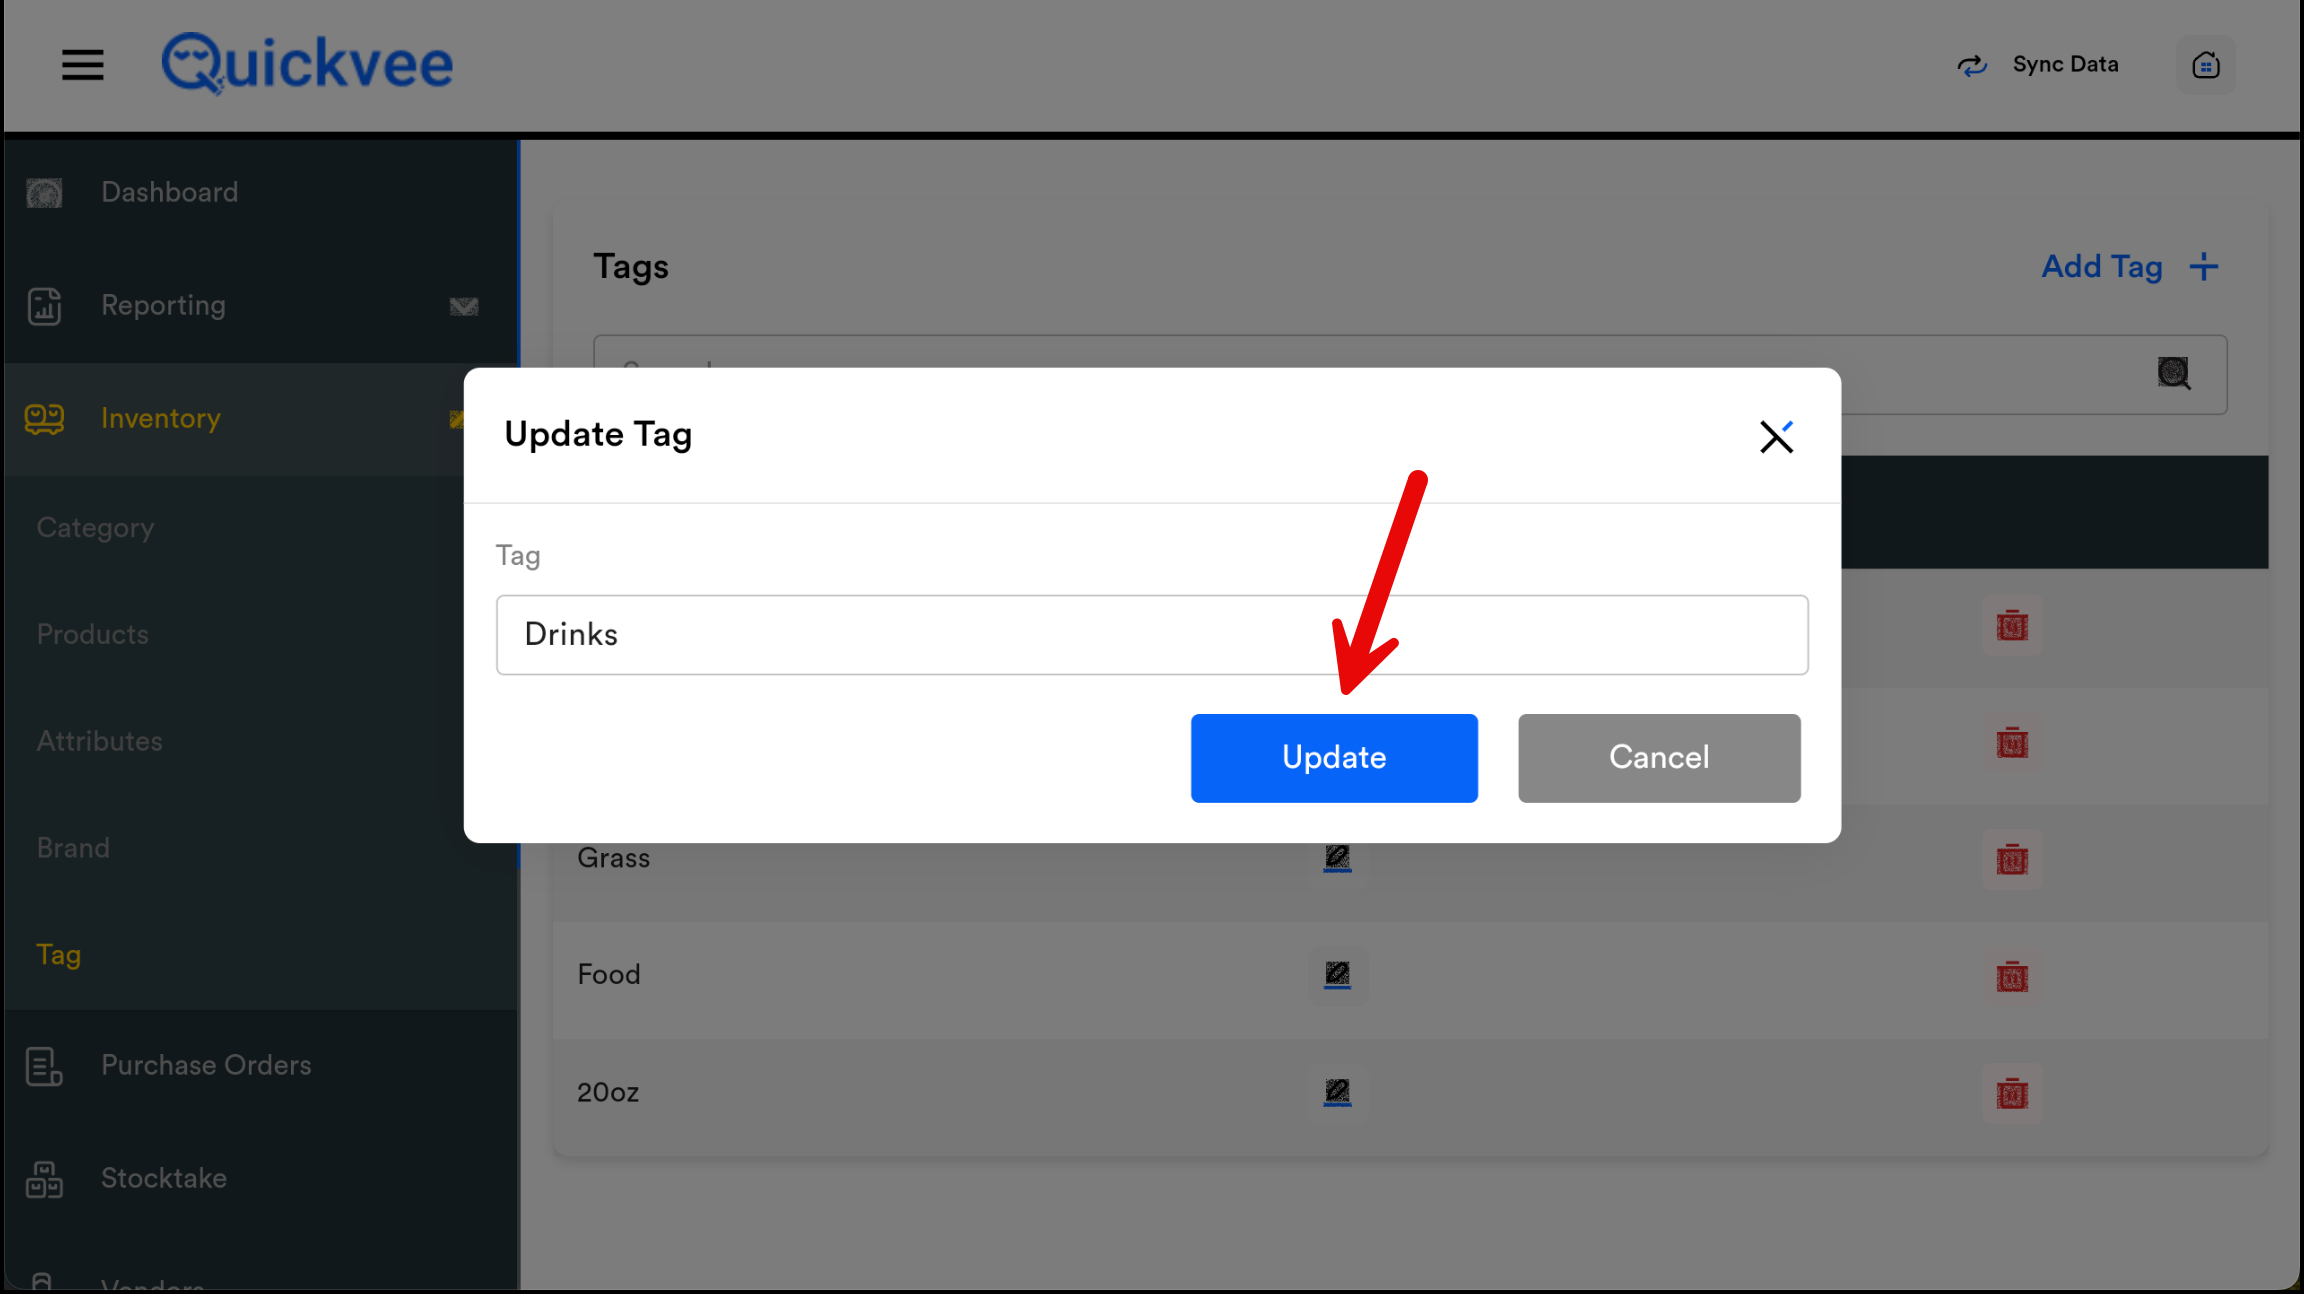Click the Quickvee logo

point(307,64)
